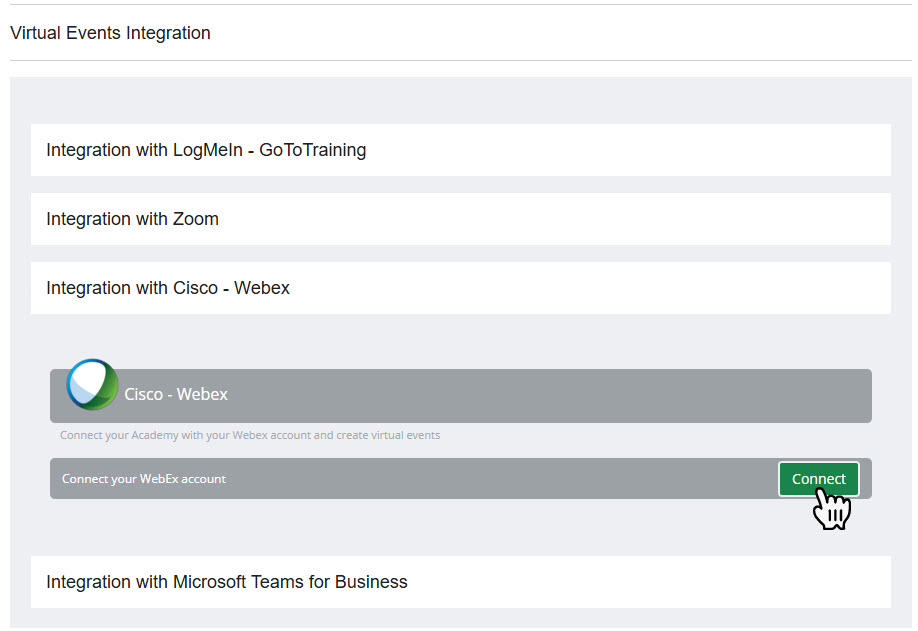Expand the Integration with Zoom section

point(132,219)
